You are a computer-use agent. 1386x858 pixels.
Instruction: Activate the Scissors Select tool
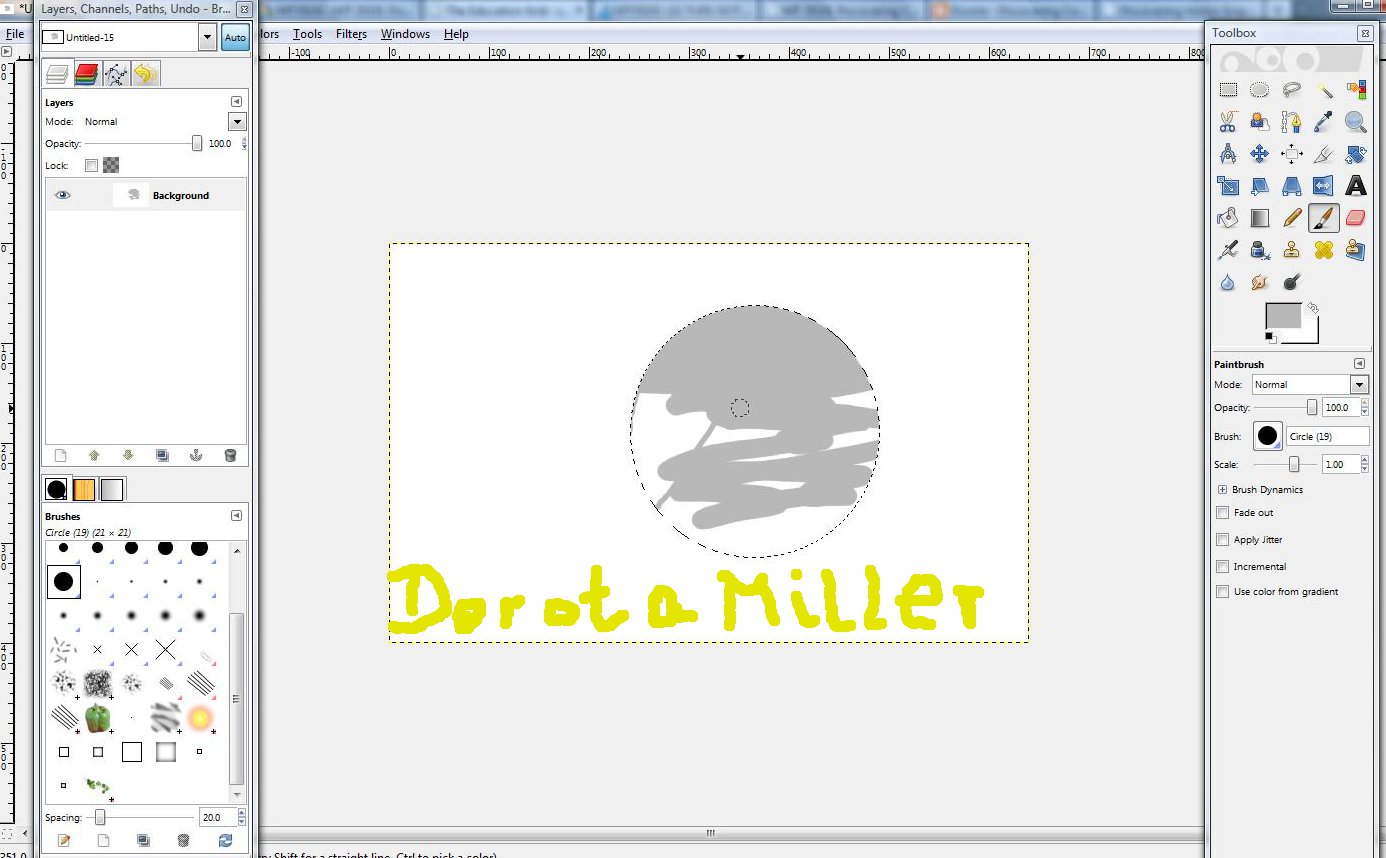(x=1227, y=122)
